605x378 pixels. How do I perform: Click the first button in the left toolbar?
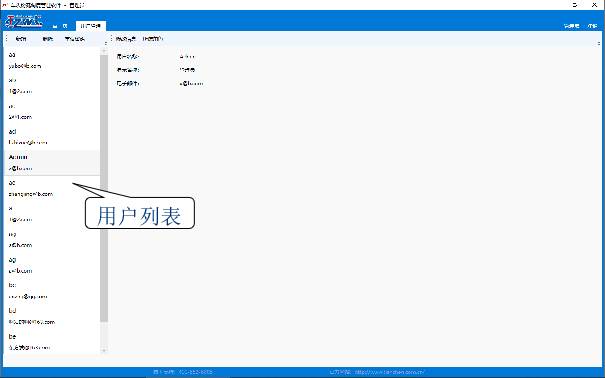tap(21, 39)
